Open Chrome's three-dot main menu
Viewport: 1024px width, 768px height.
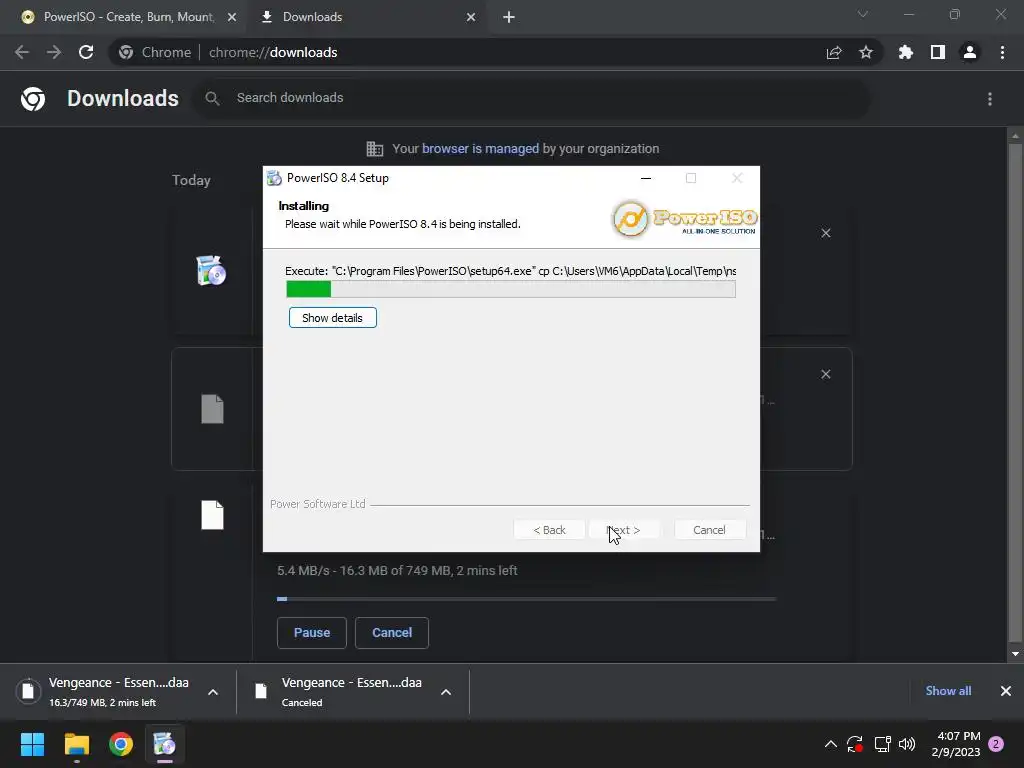[x=1002, y=52]
